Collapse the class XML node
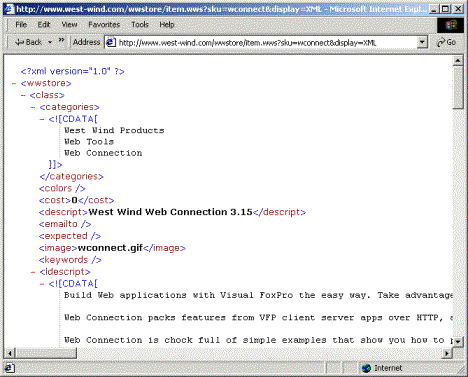 [x=23, y=95]
